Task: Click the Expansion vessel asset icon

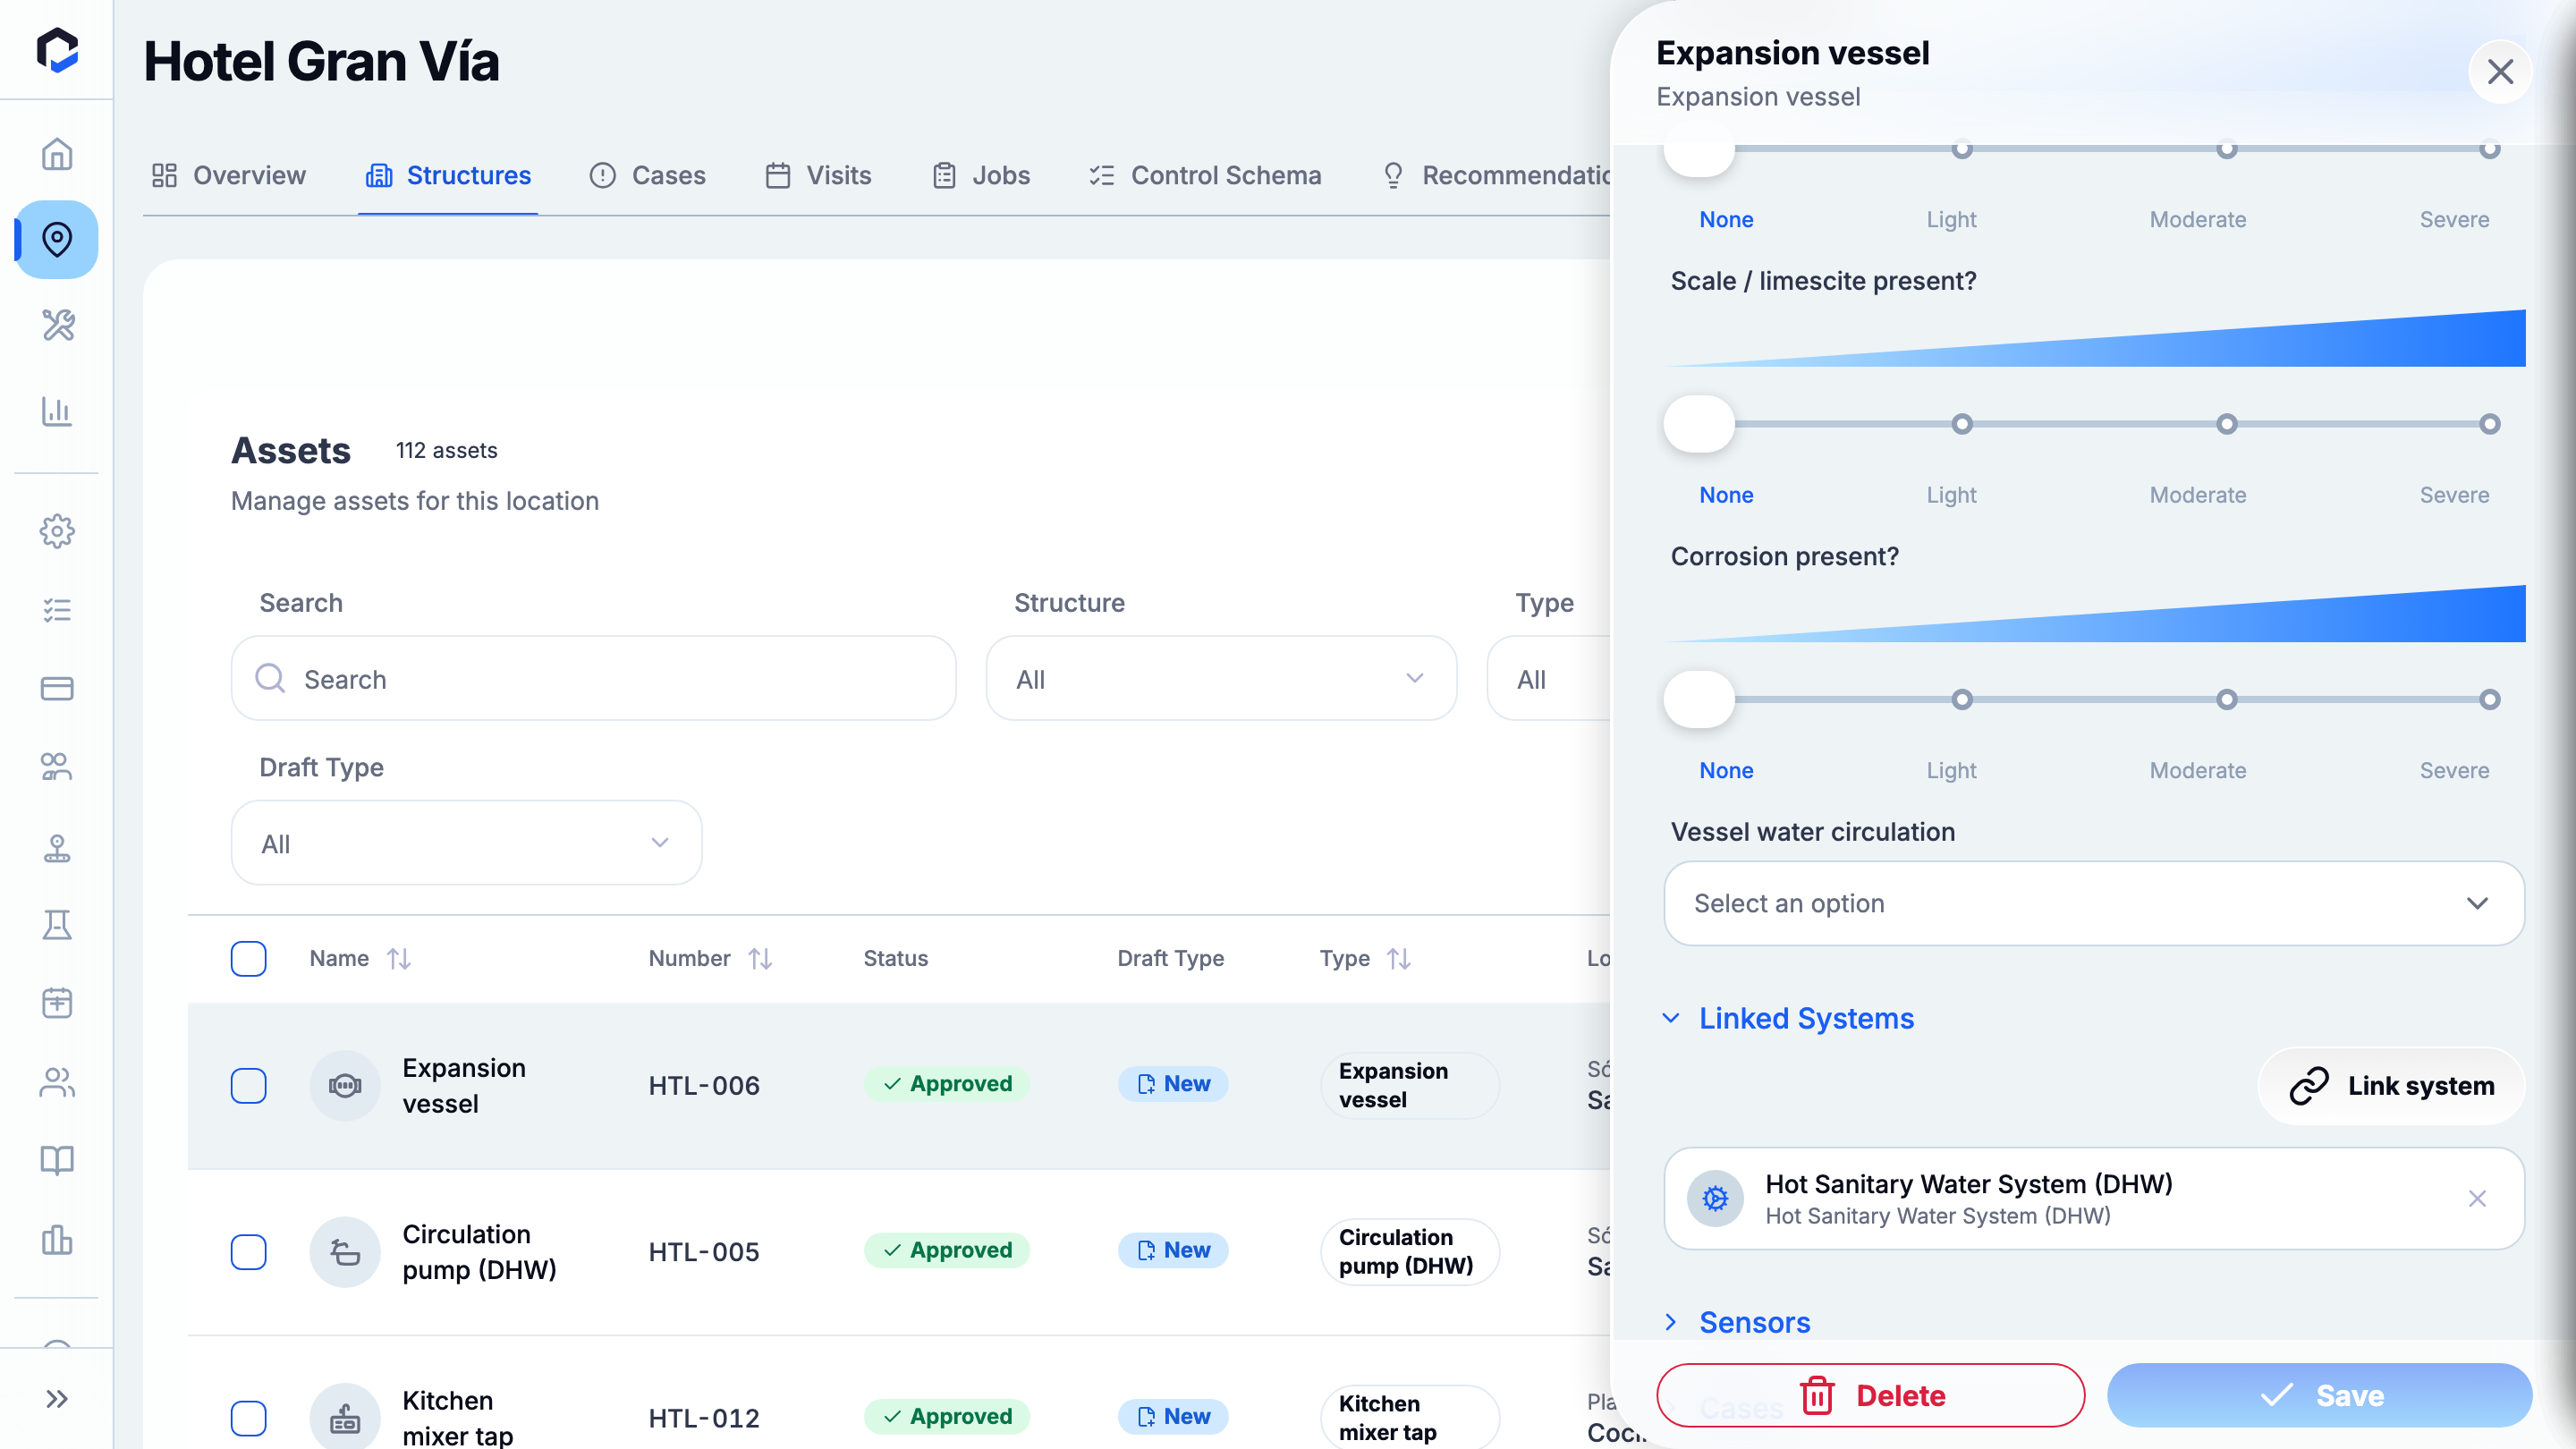Action: [345, 1085]
